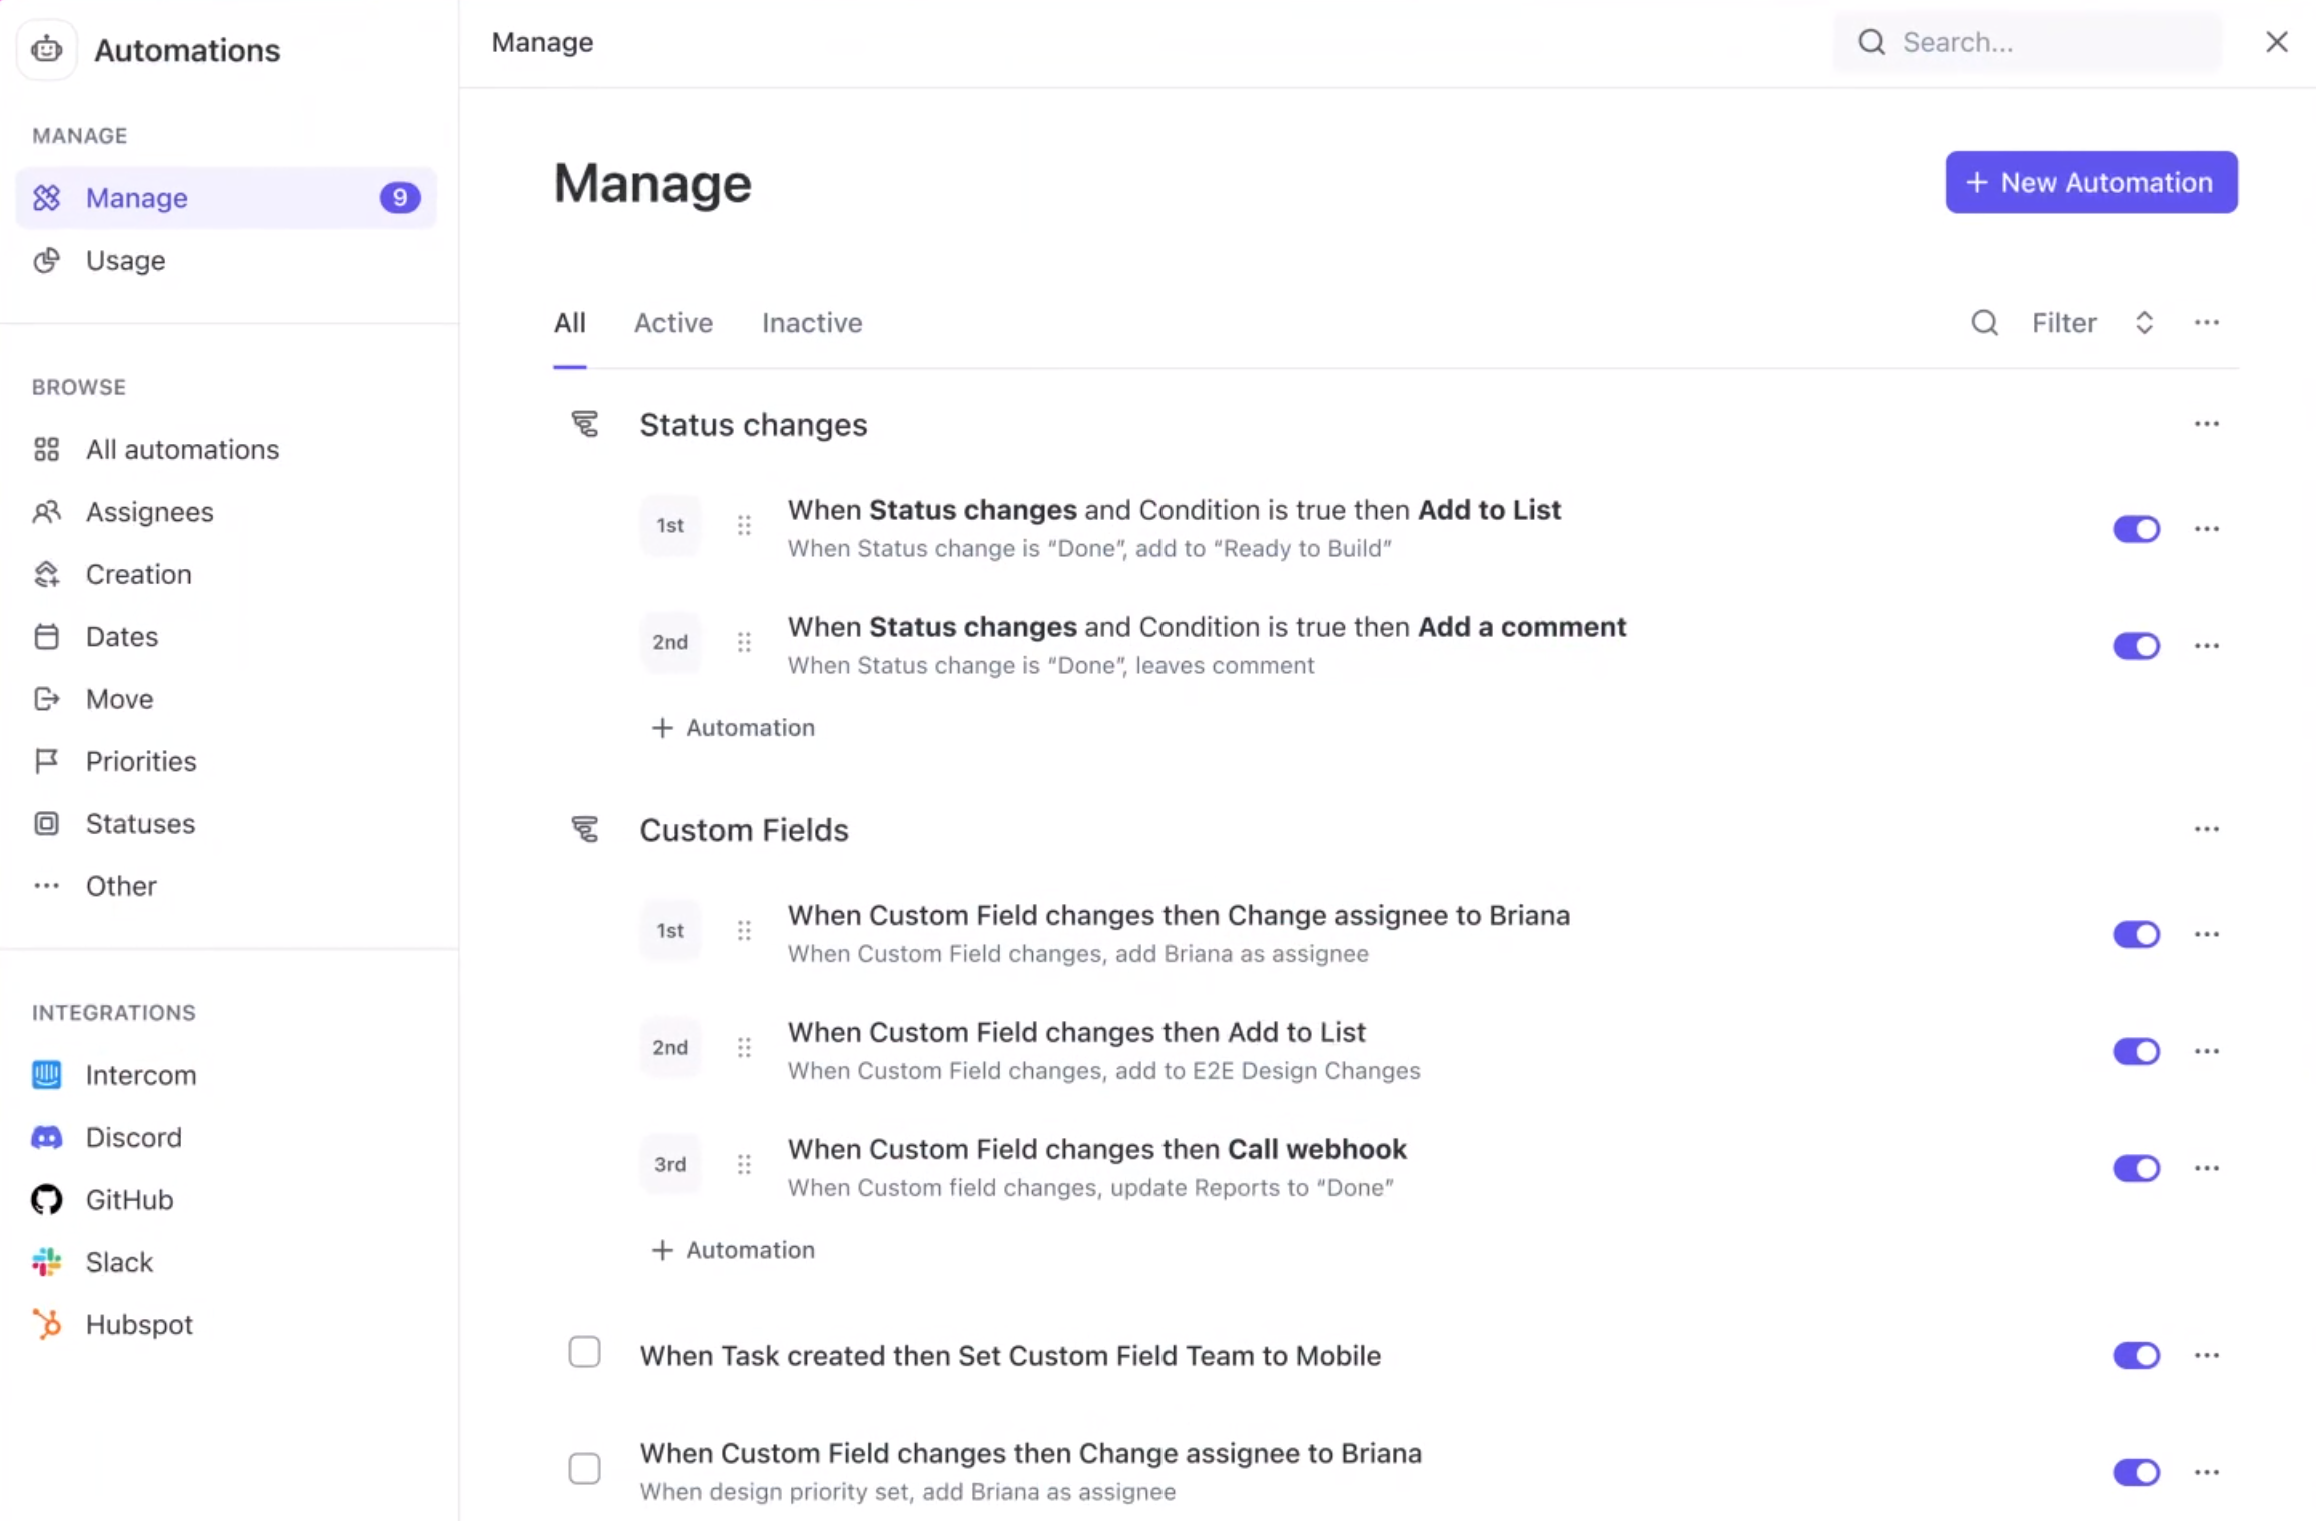Image resolution: width=2316 pixels, height=1521 pixels.
Task: Open the Custom Fields group more options menu
Action: pos(2206,829)
